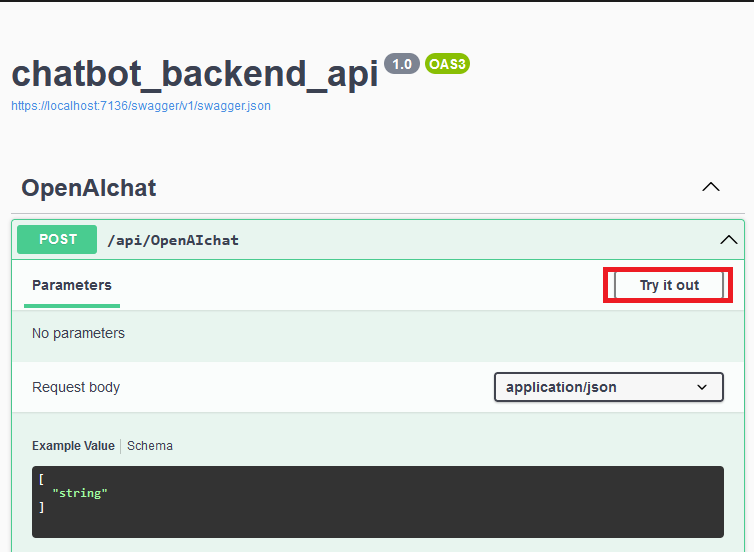This screenshot has width=754, height=552.
Task: Click the OpenAIchat tag heading
Action: pyautogui.click(x=89, y=188)
